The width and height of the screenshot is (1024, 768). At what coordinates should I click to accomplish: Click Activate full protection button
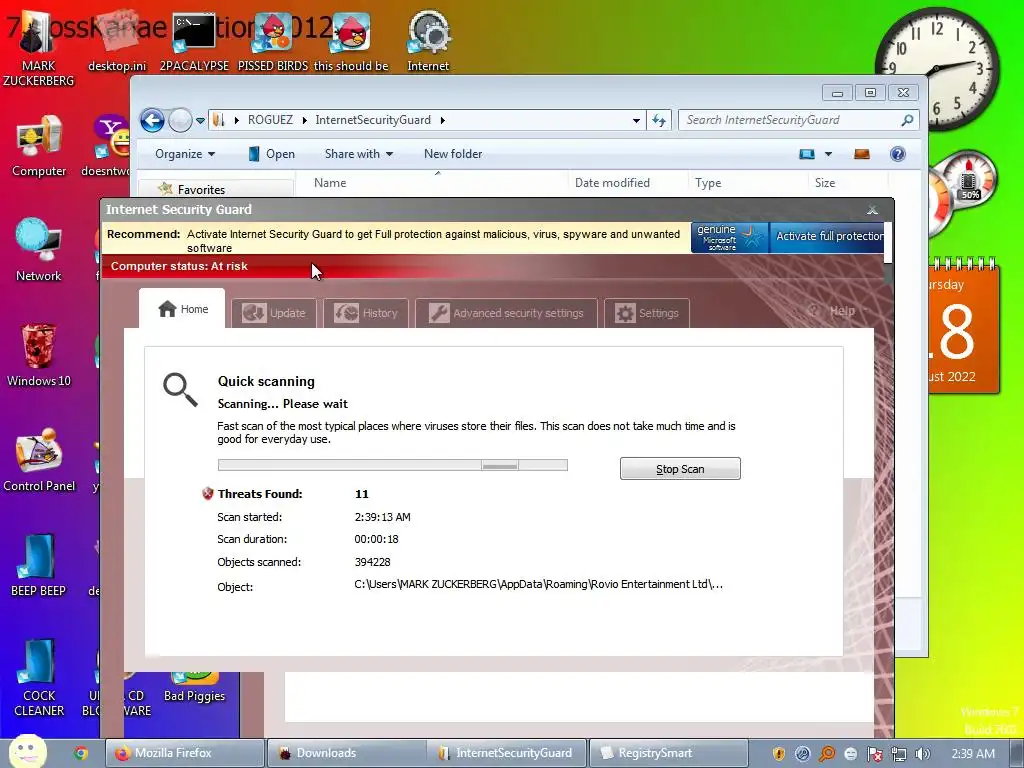(829, 236)
